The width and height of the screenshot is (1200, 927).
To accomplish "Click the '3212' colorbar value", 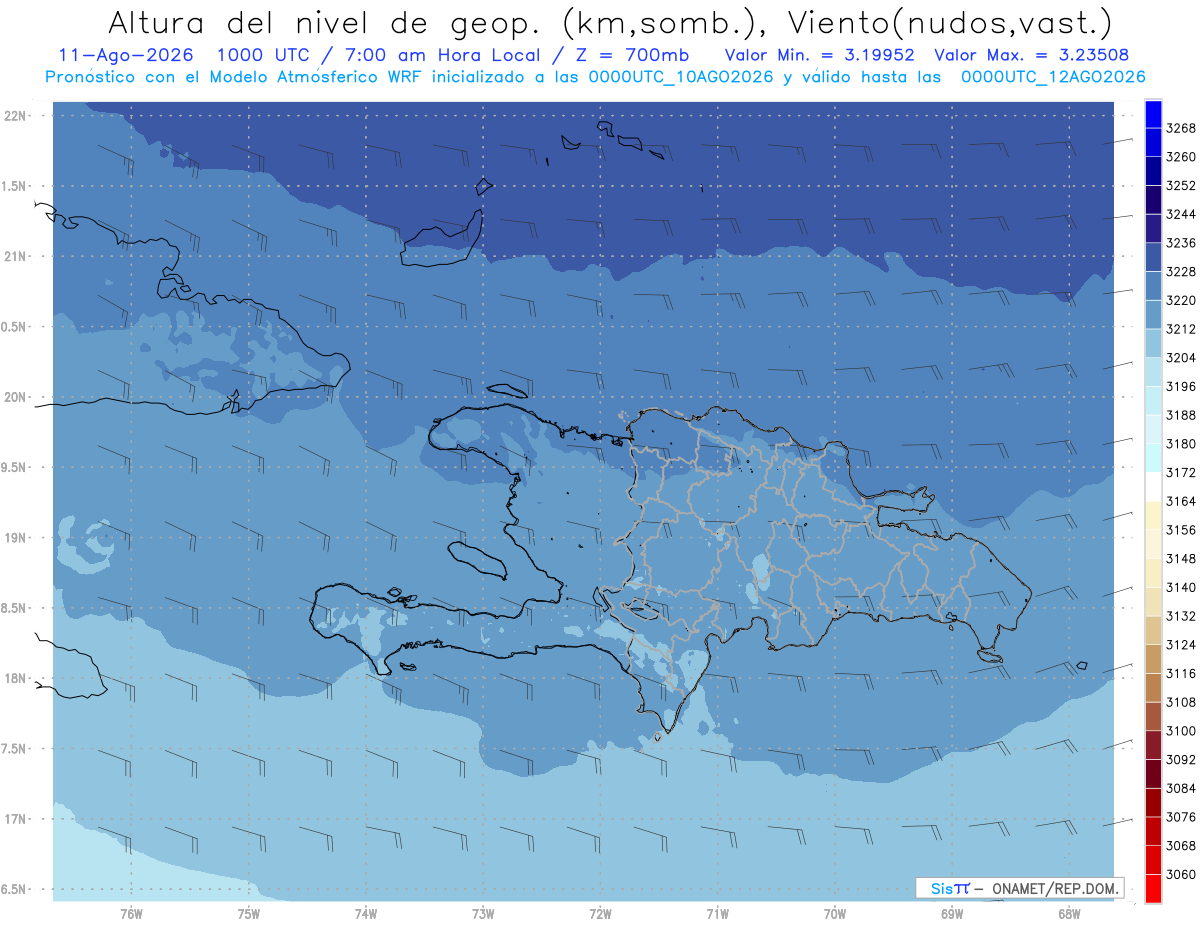I will [1181, 329].
